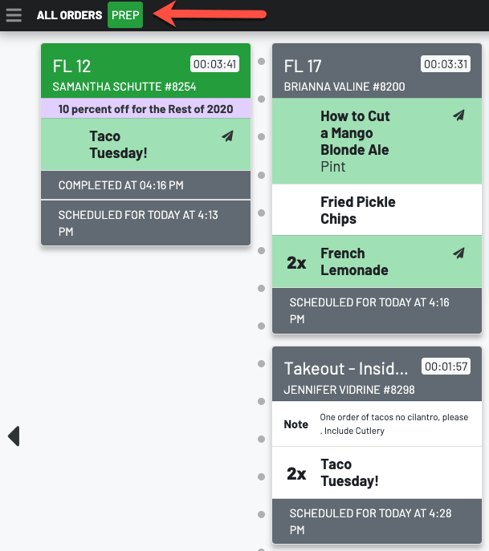The width and height of the screenshot is (489, 551).
Task: Click send icon on French Lemonade
Action: coord(459,253)
